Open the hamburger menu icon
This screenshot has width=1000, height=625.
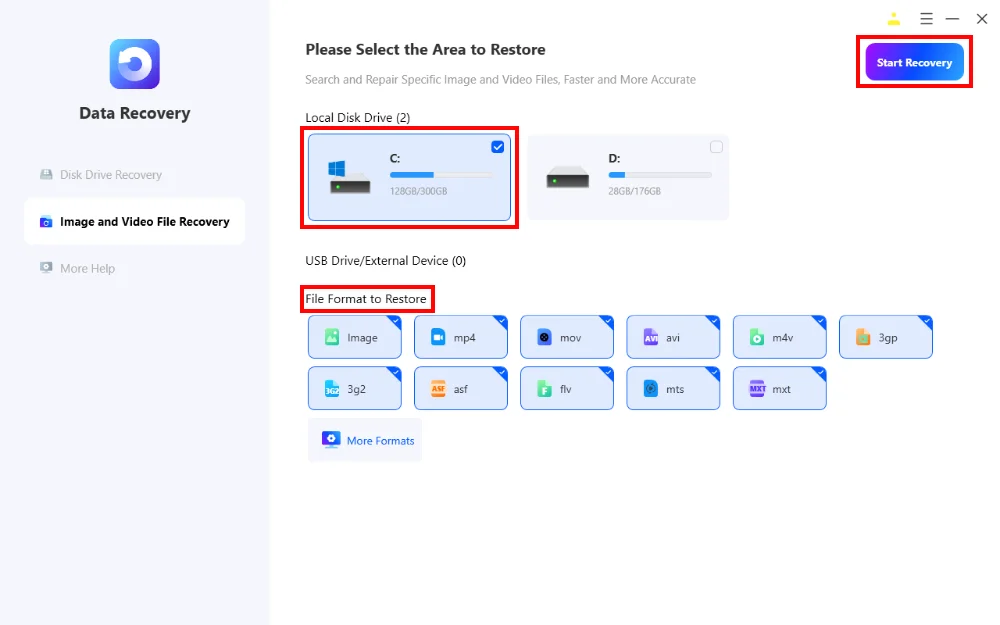926,19
